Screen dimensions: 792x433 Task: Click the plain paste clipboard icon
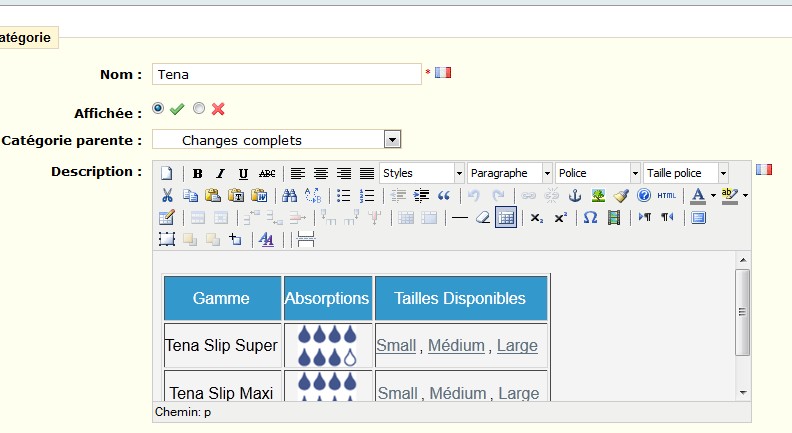213,195
